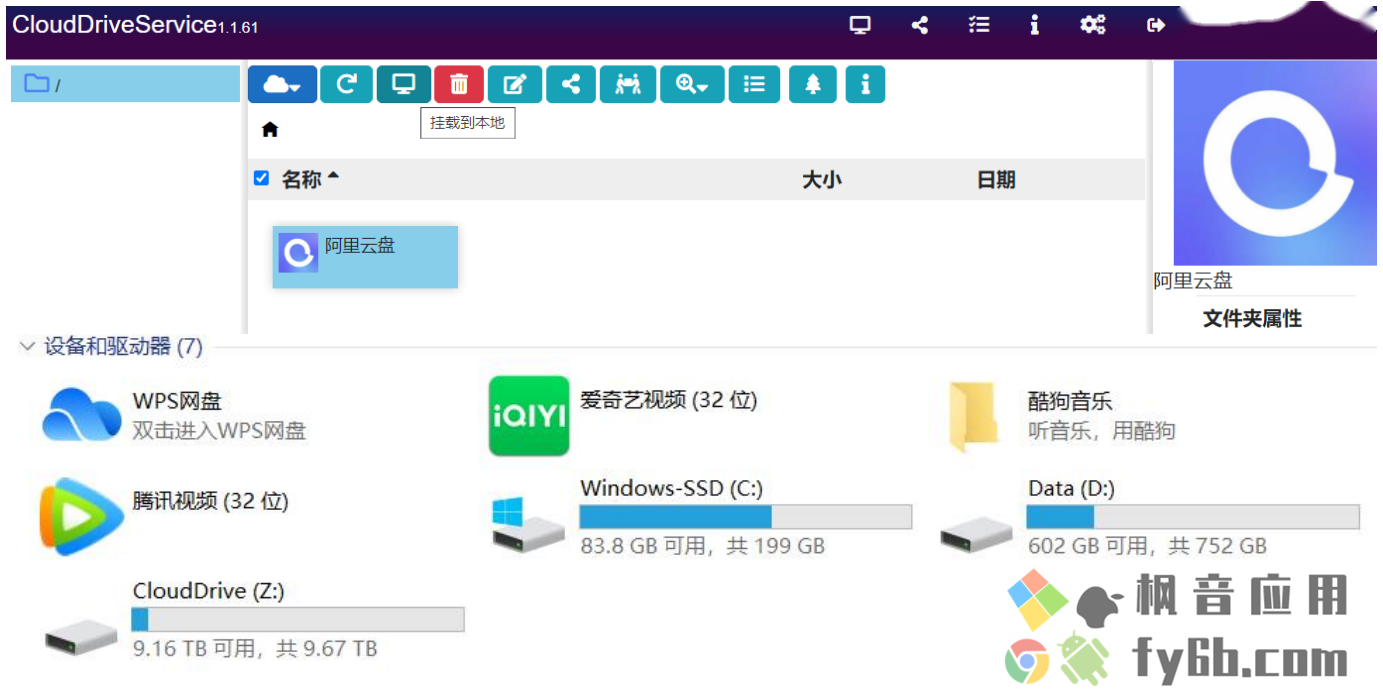Click the 阿里云盘 label below the large preview
The width and height of the screenshot is (1383, 700).
pos(1193,281)
